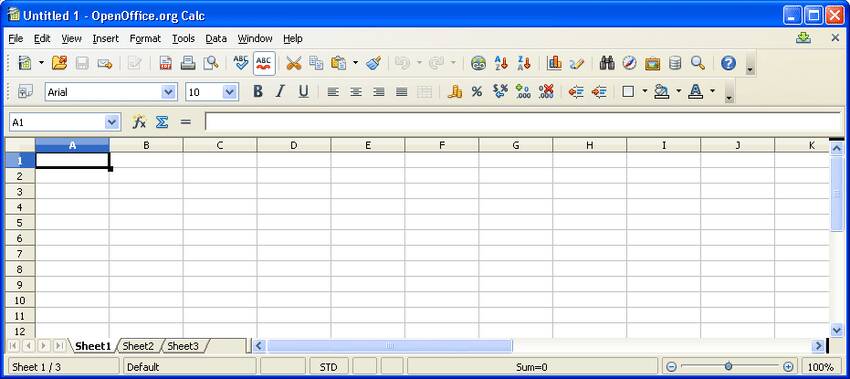Align text right
850x379 pixels.
378,92
